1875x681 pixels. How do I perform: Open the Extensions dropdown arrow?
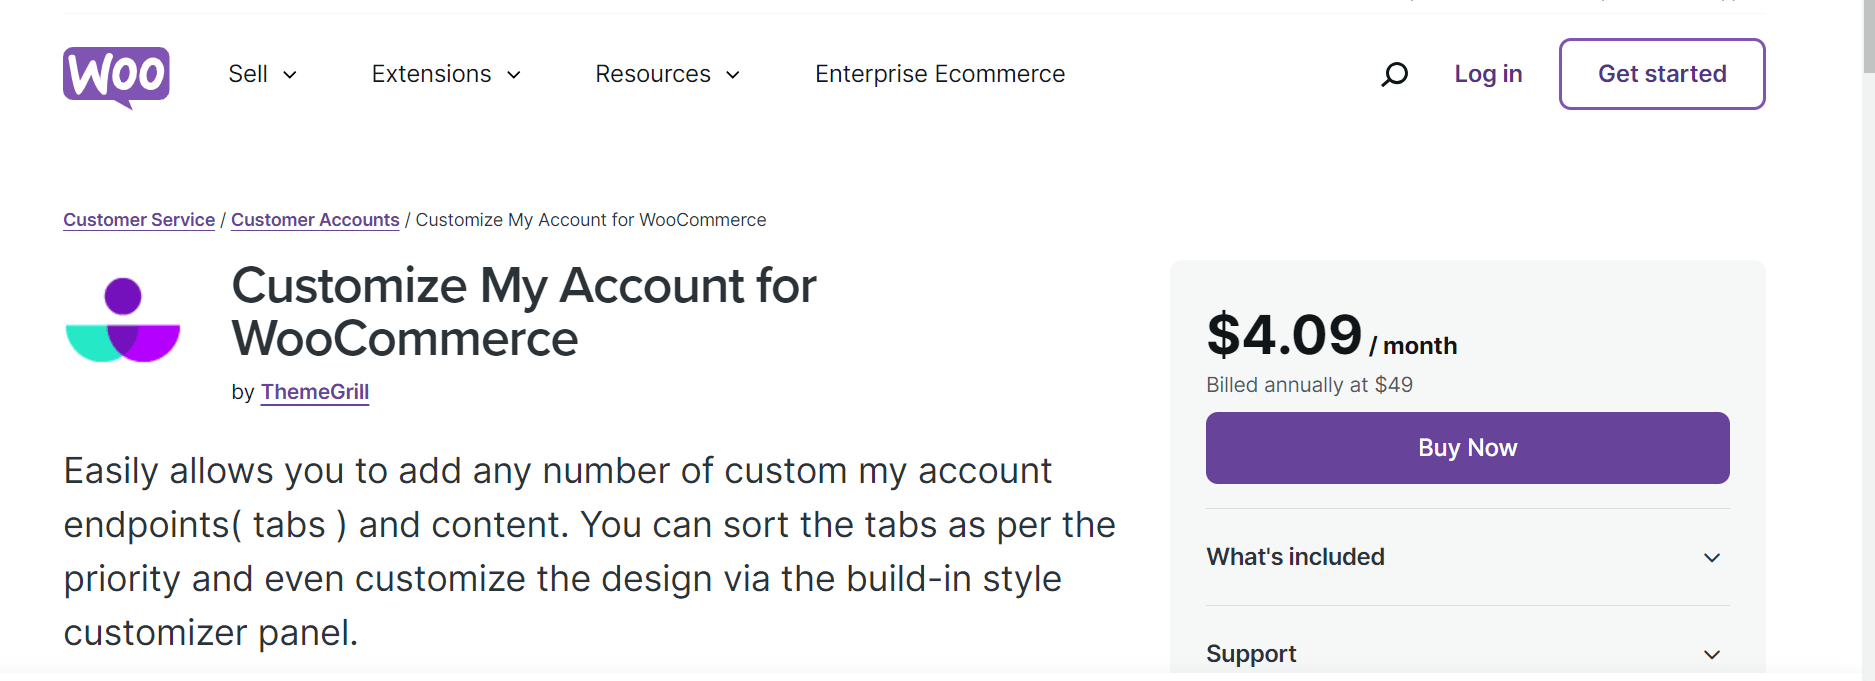point(514,75)
